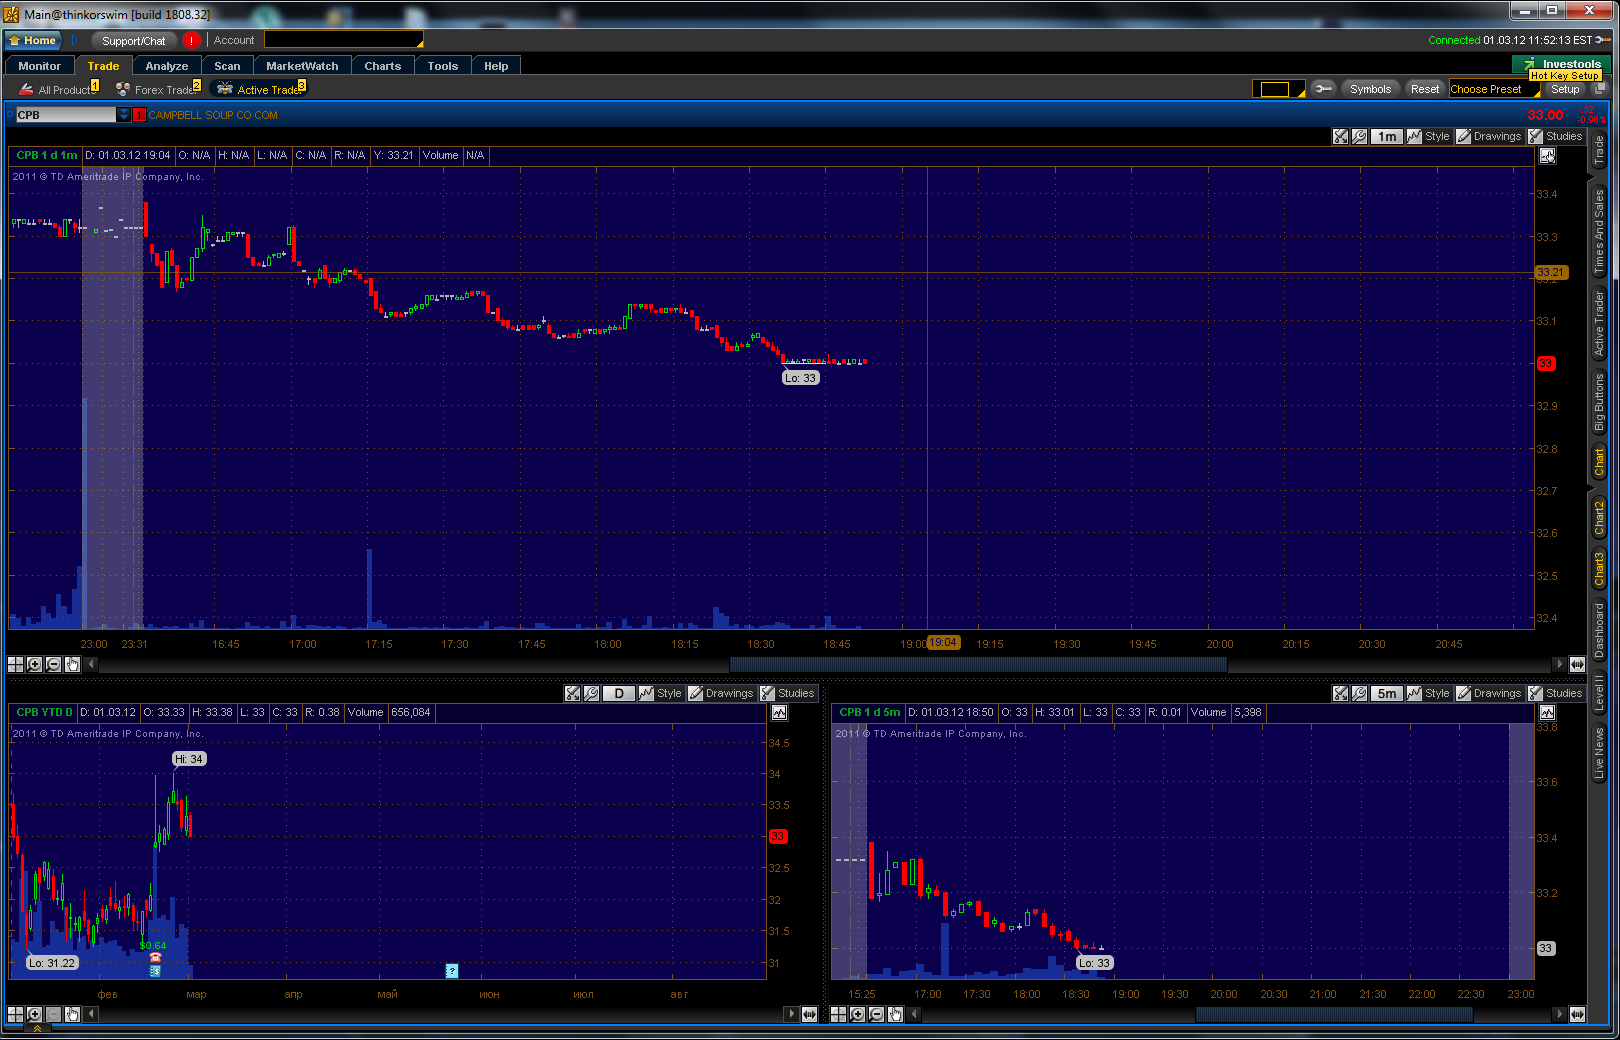Open the wrench chart settings on the 1m chart
Viewport: 1620px width, 1040px height.
1360,137
